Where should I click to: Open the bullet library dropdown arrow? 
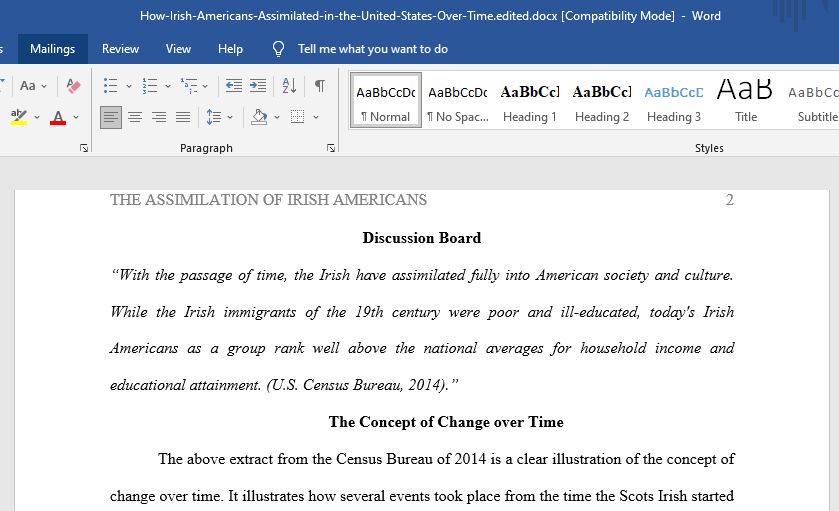[129, 86]
